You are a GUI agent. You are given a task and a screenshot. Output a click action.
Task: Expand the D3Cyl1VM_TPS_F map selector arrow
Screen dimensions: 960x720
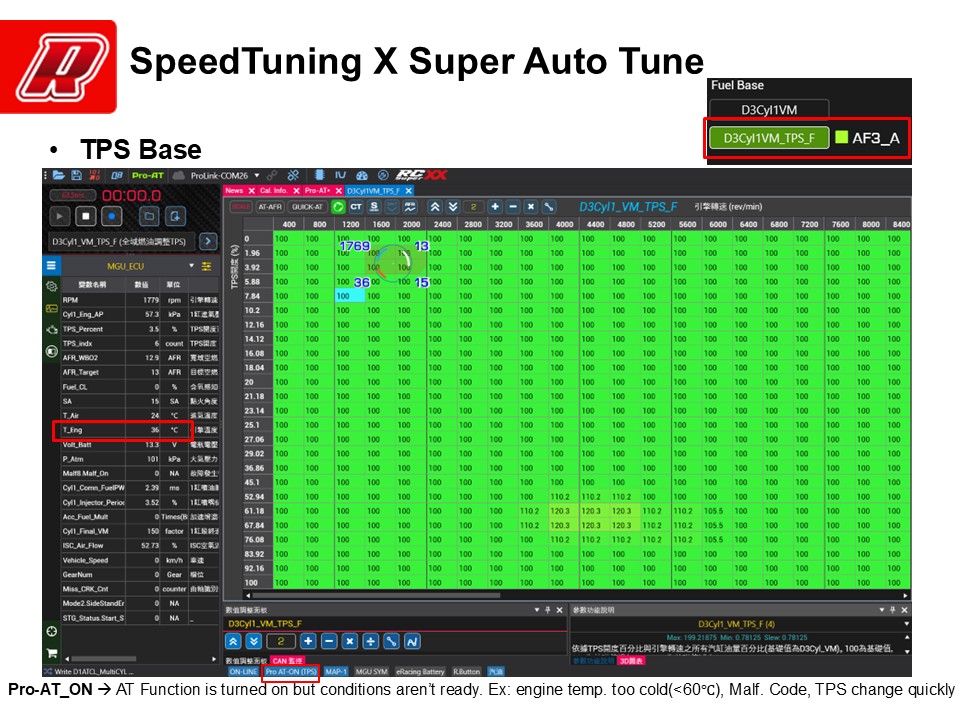(208, 241)
